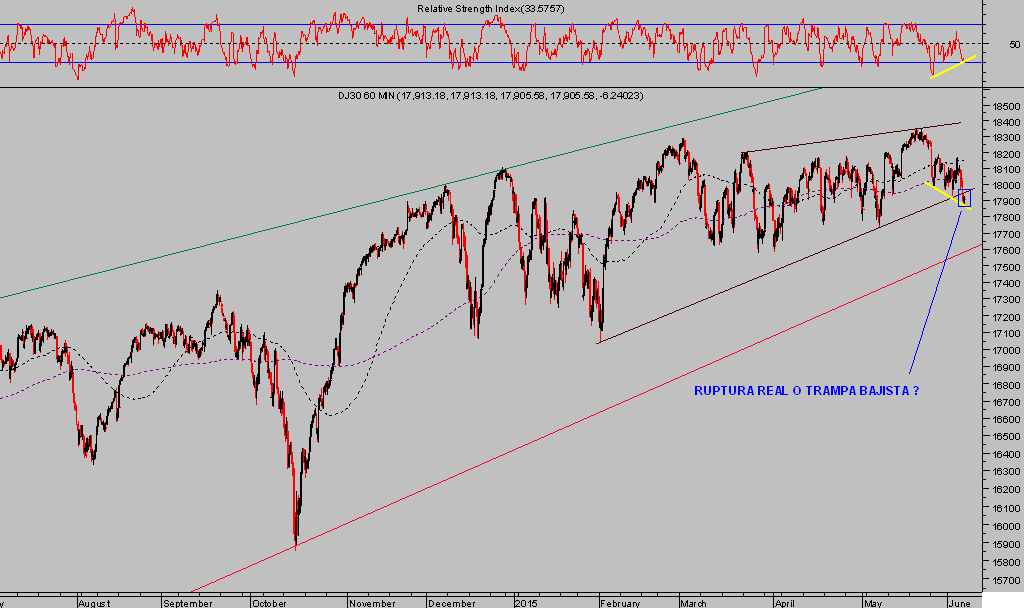1024x608 pixels.
Task: Select the green upper channel trendline
Action: click(x=400, y=198)
